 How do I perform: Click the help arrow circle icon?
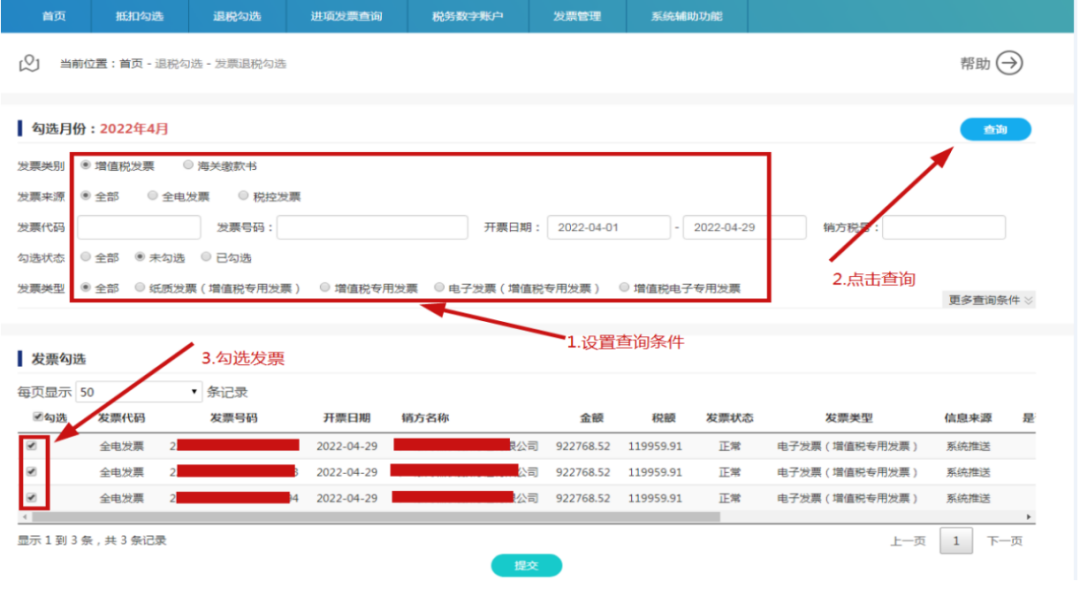click(x=1010, y=63)
